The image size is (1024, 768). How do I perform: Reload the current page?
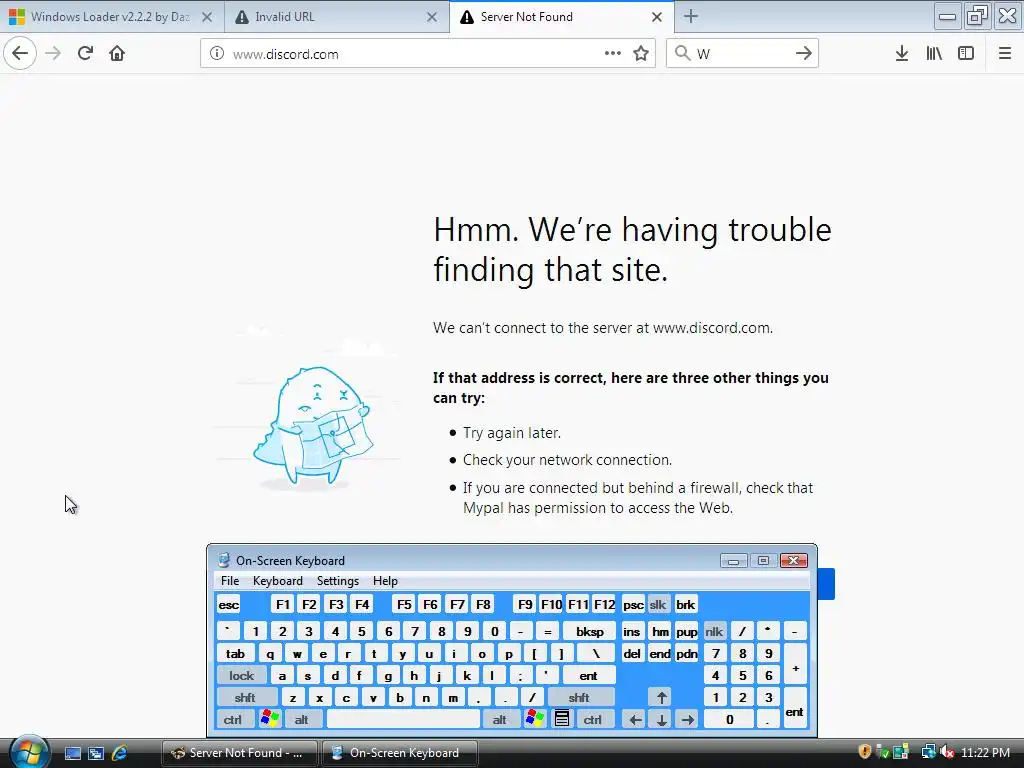click(x=85, y=53)
